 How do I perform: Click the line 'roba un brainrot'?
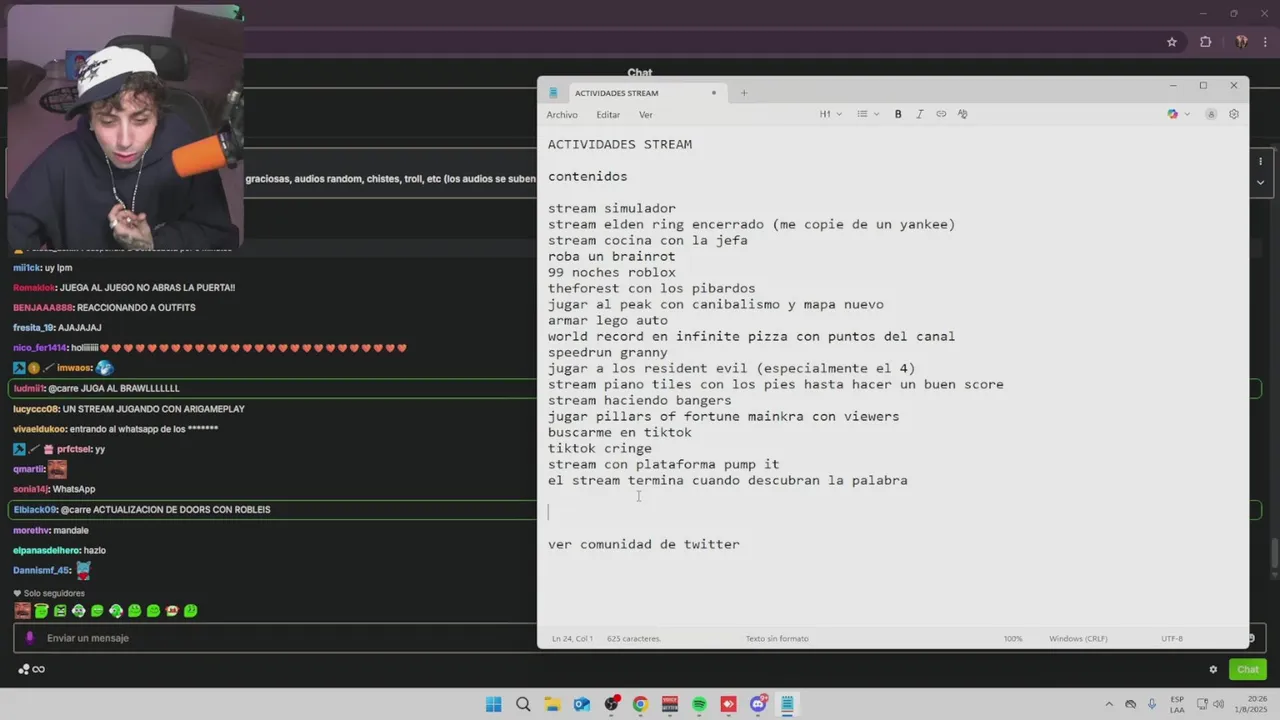[612, 256]
